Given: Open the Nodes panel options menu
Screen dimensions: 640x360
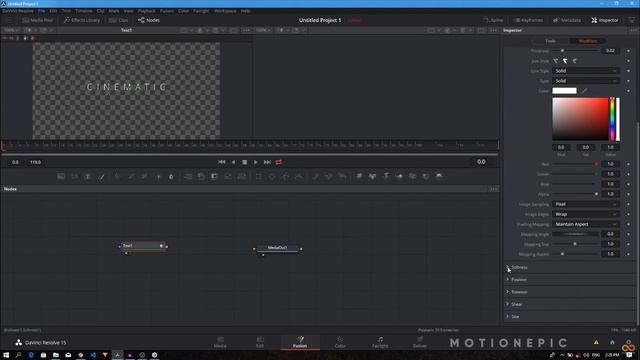Looking at the screenshot, I should 493,189.
